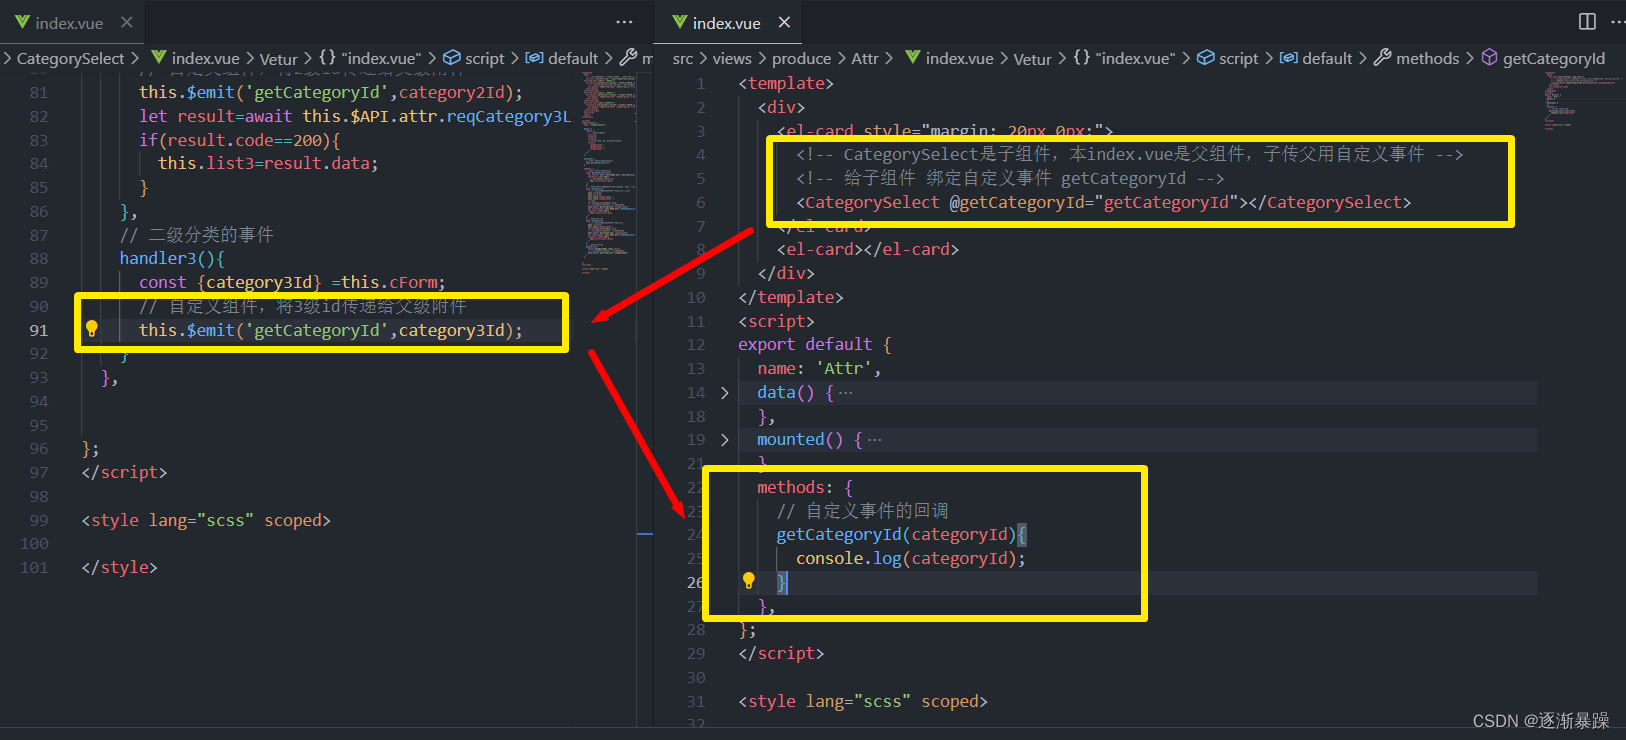Click the folded mounted() ellipsis on line 19
The width and height of the screenshot is (1626, 740).
click(x=875, y=439)
